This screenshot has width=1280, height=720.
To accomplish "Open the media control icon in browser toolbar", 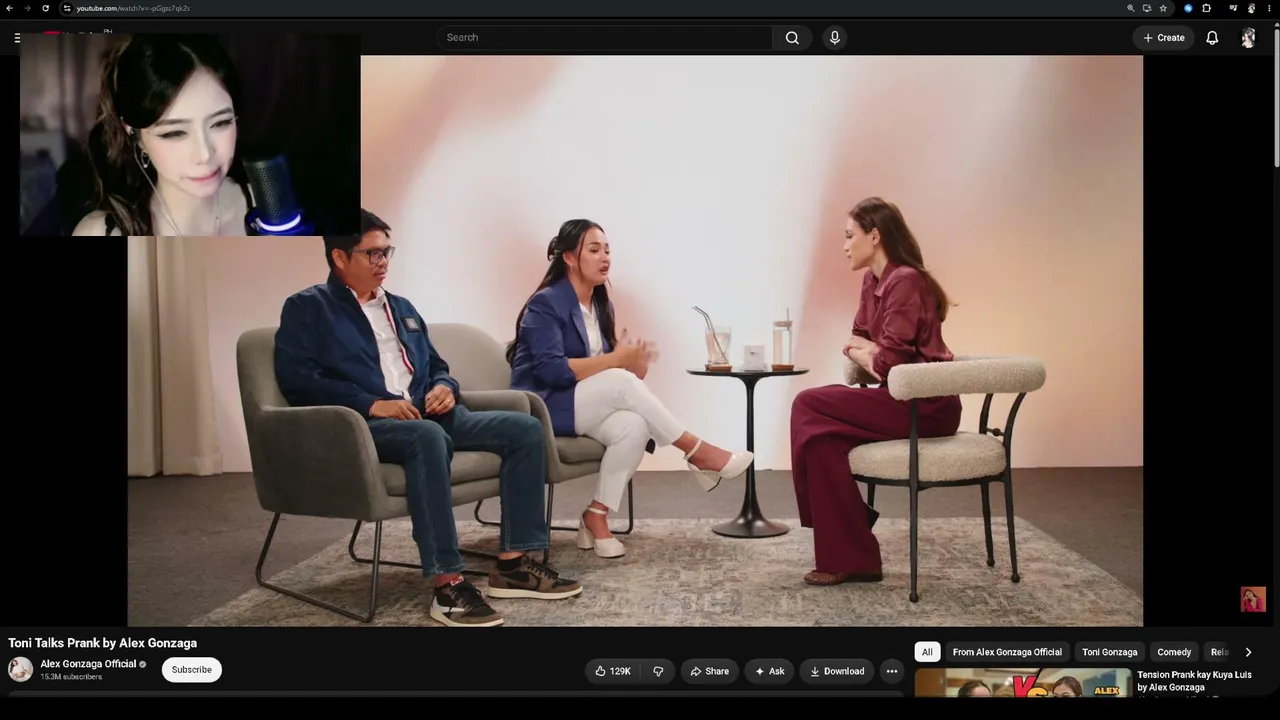I will (x=1233, y=8).
